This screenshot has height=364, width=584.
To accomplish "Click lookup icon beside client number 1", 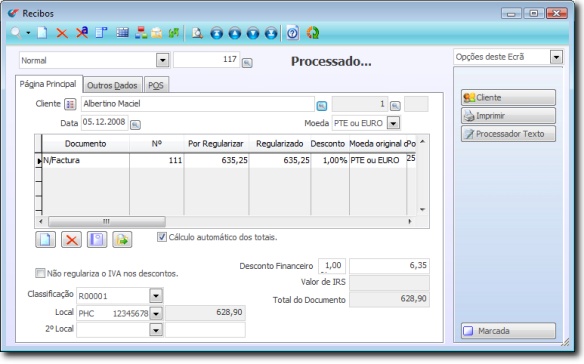I will (395, 106).
